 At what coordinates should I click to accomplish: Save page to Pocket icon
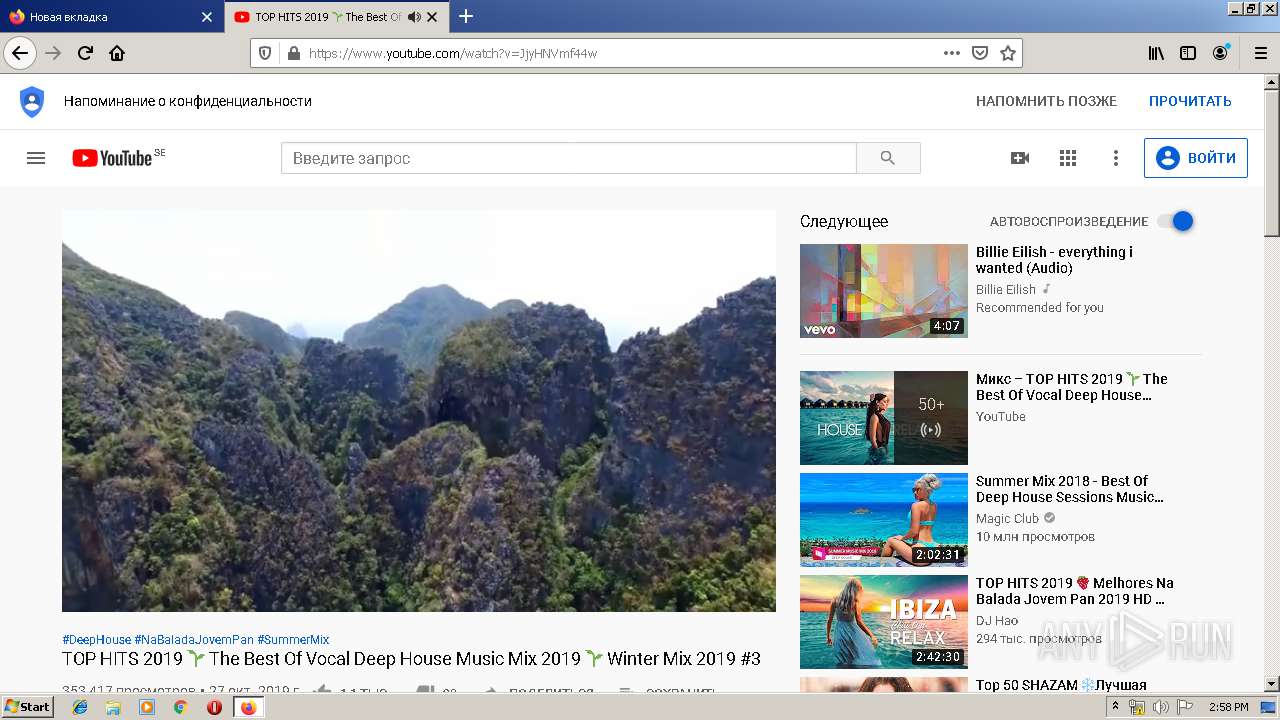pyautogui.click(x=980, y=53)
